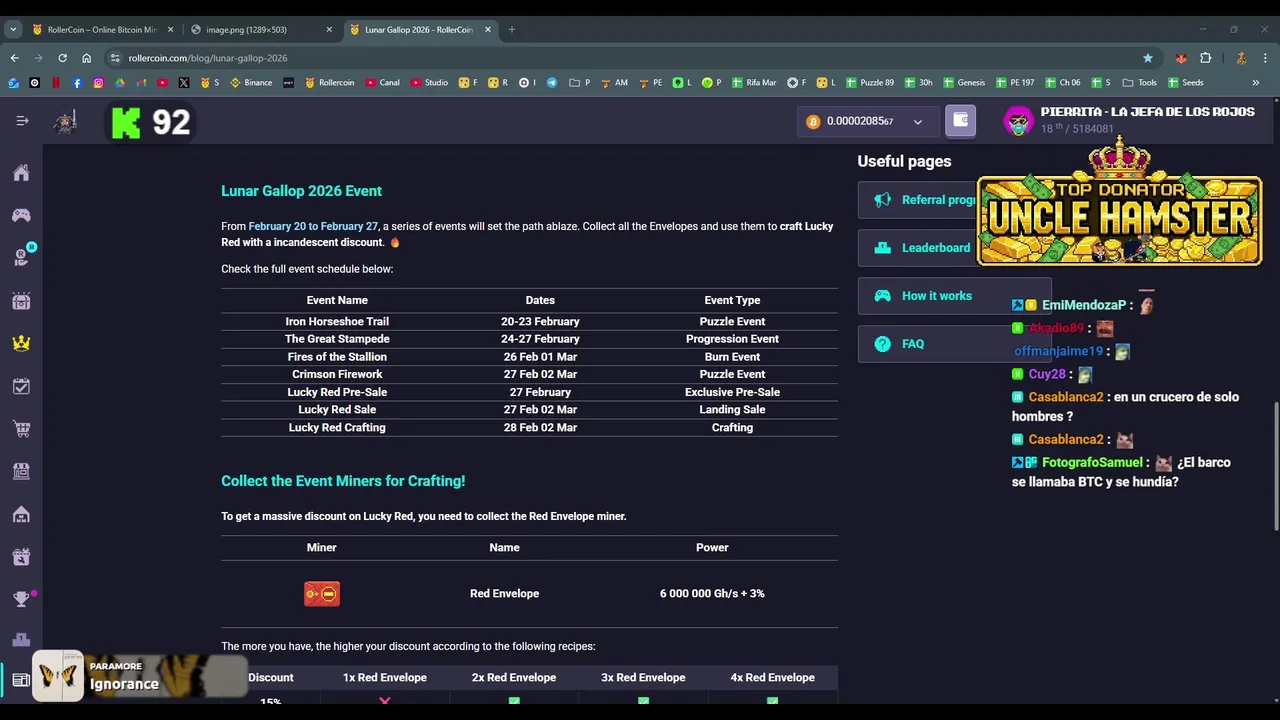Click the RollerCoin hamster logo in the header
Image resolution: width=1280 pixels, height=720 pixels.
(x=66, y=122)
